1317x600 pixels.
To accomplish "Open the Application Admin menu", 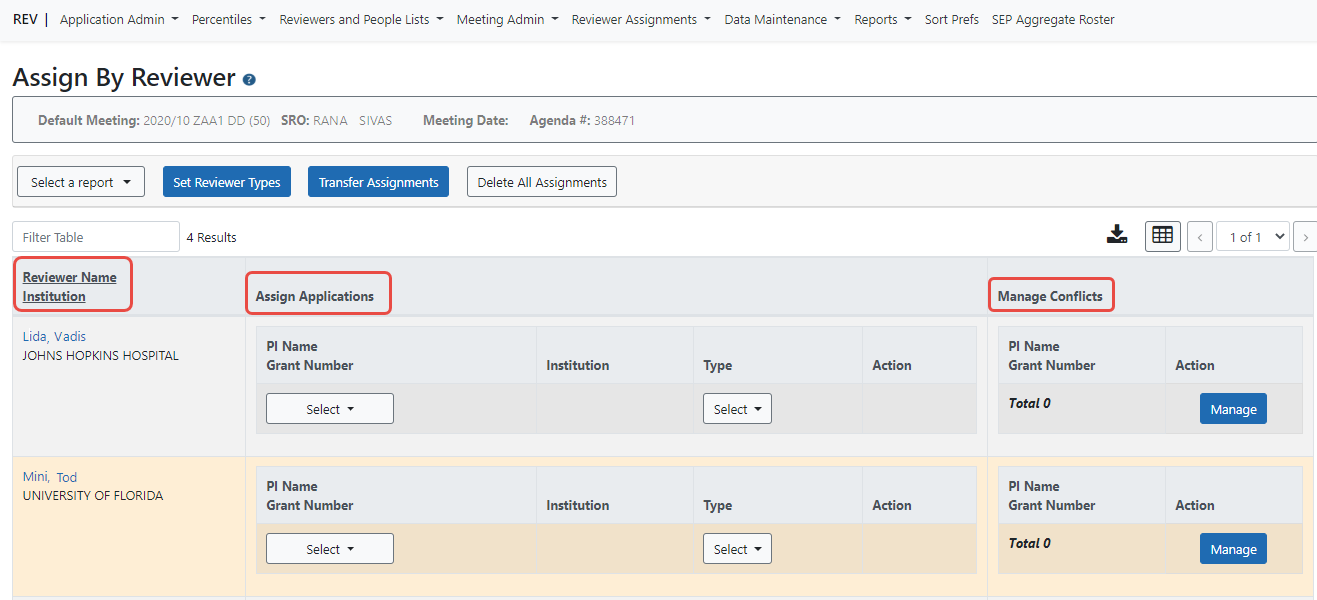I will point(119,20).
